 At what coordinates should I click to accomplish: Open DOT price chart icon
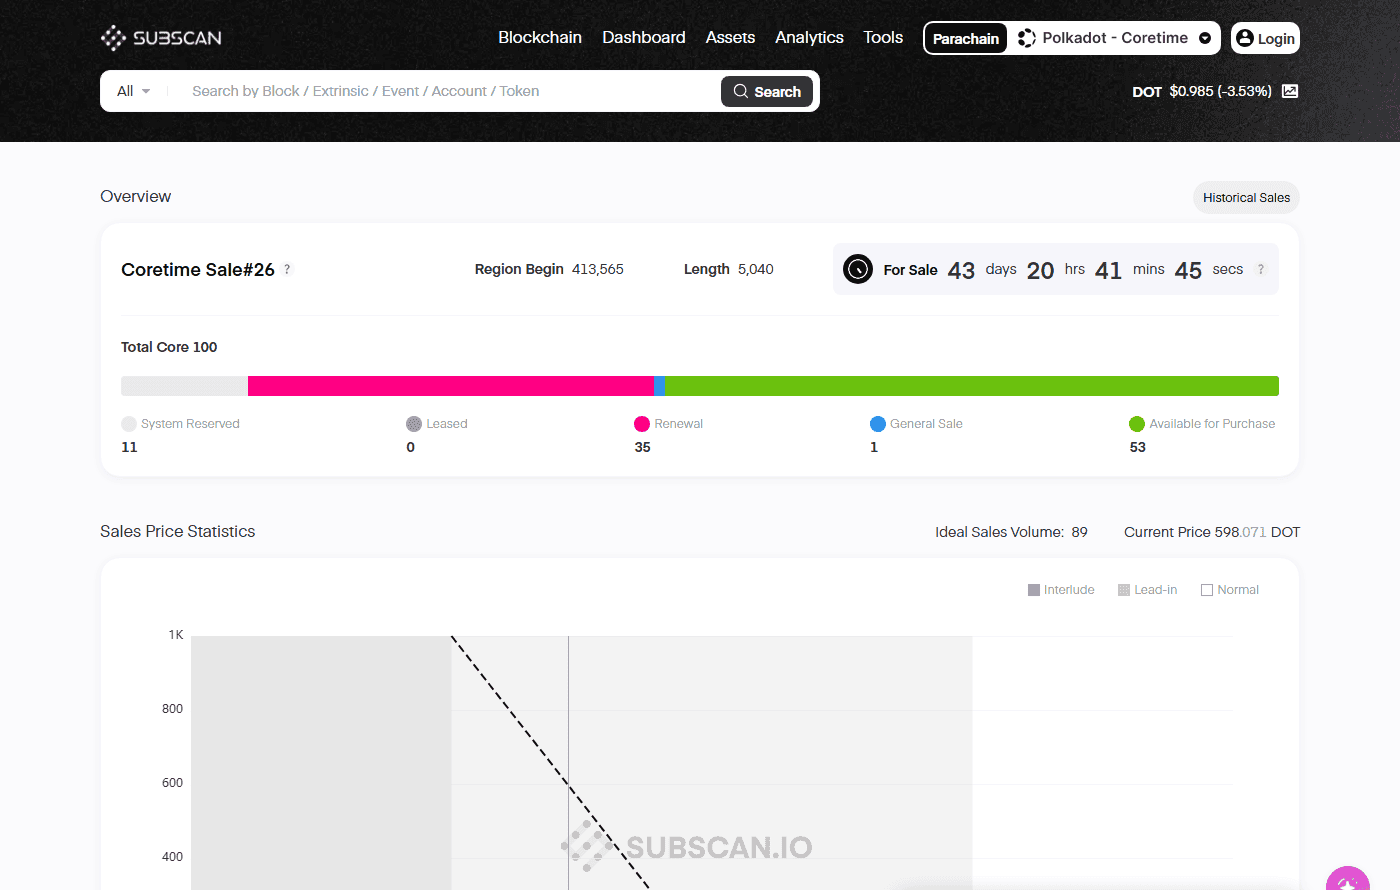pos(1290,91)
